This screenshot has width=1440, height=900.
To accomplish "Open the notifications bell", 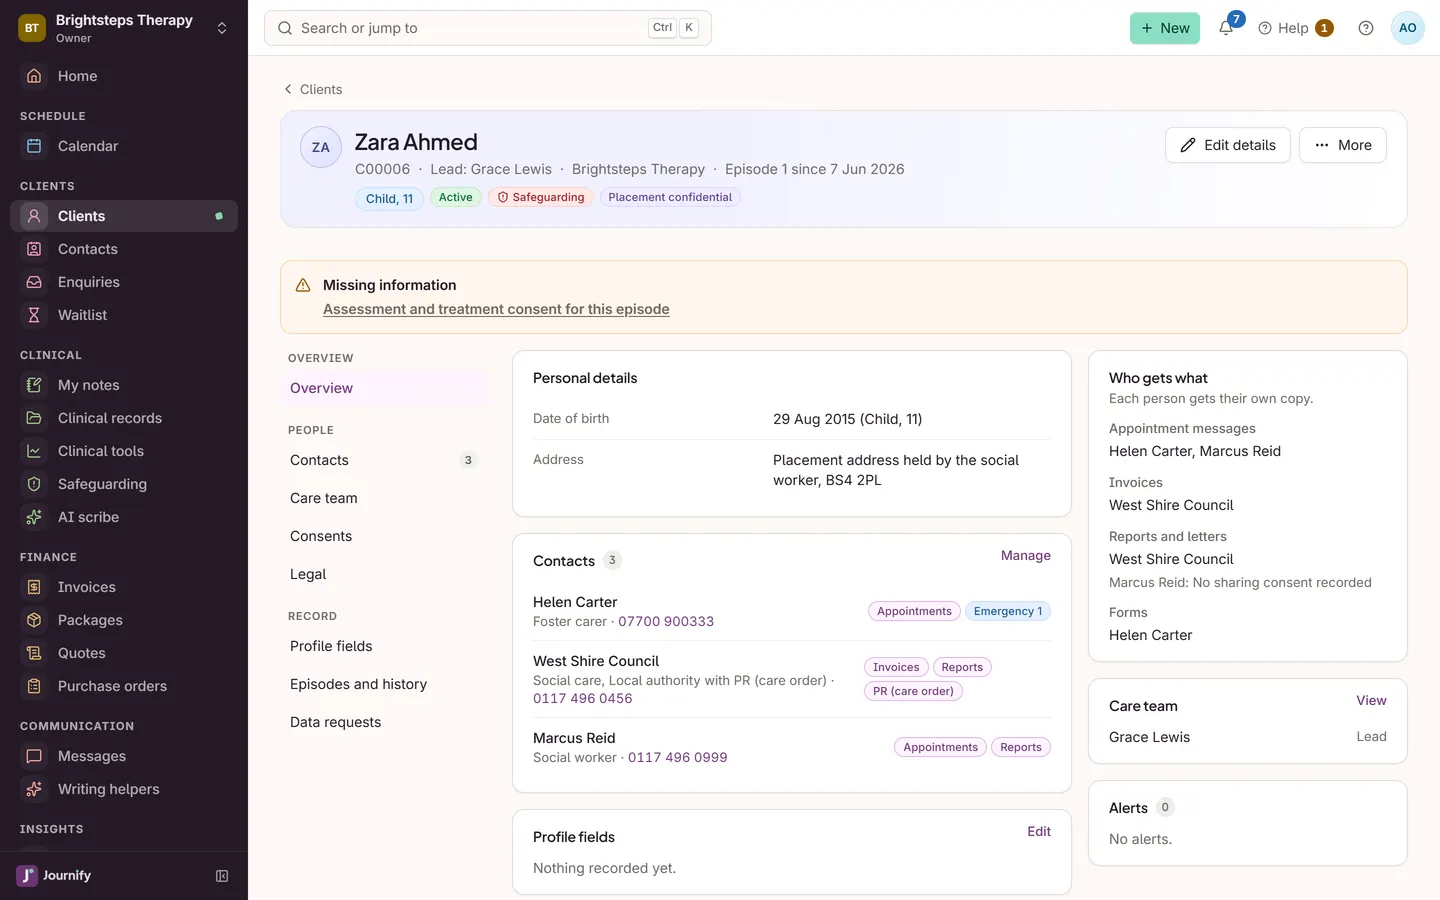I will [x=1226, y=28].
